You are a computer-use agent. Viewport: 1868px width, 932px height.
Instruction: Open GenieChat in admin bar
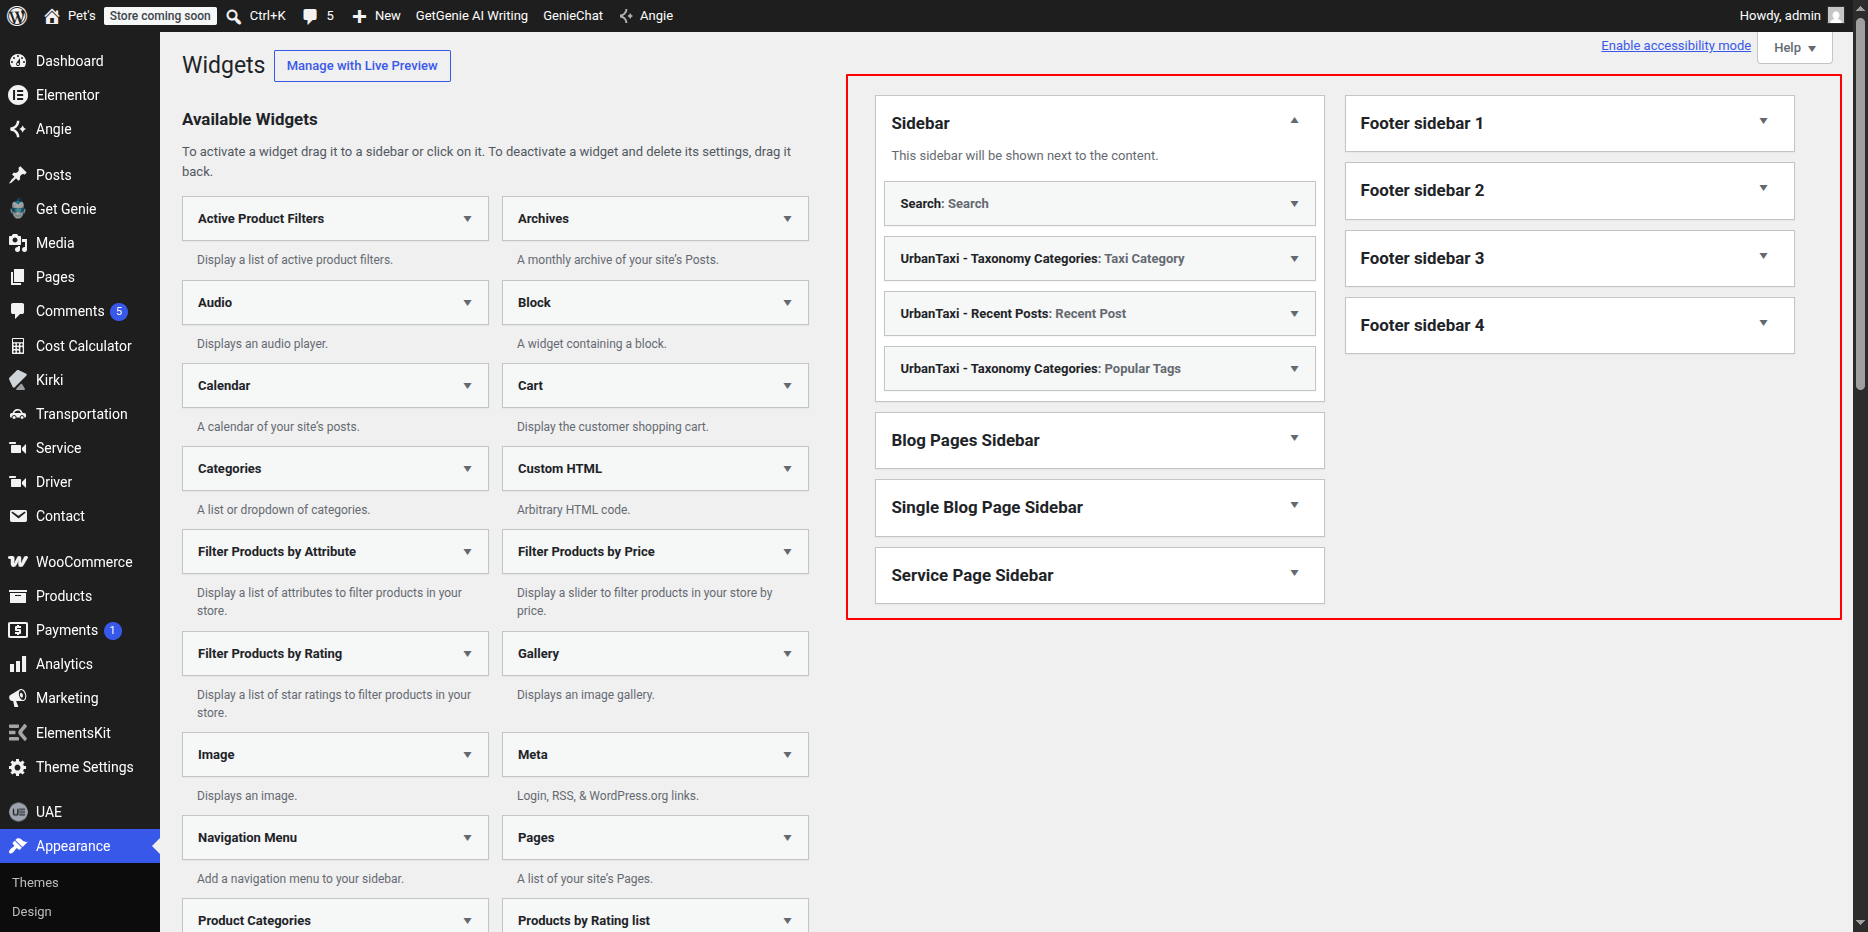pos(573,16)
